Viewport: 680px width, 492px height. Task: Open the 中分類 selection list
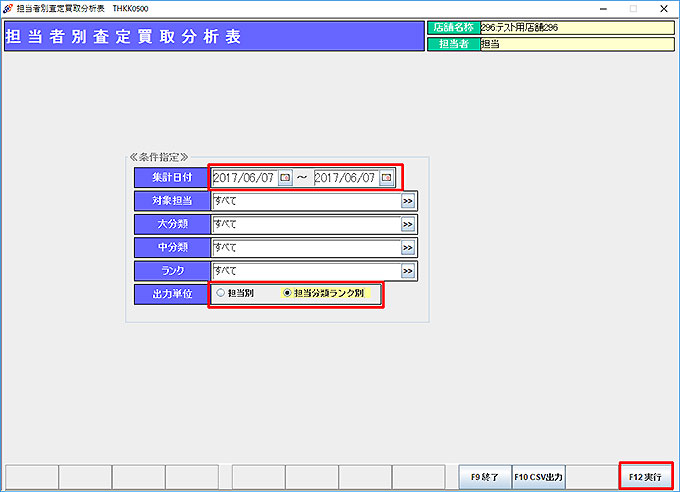[408, 248]
